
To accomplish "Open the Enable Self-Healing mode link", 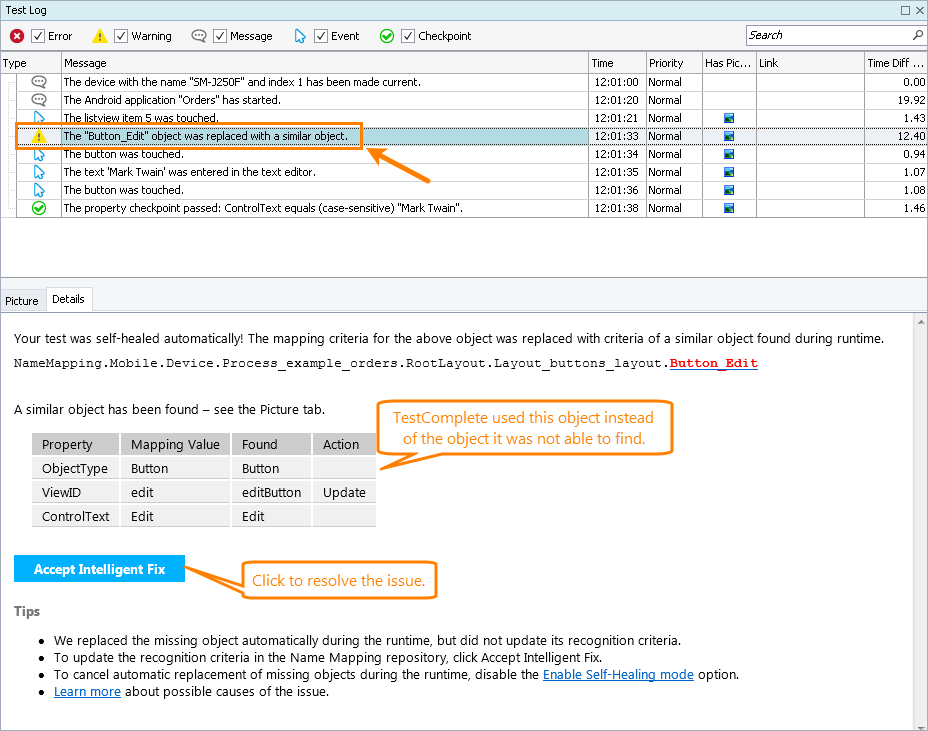I will [x=617, y=674].
